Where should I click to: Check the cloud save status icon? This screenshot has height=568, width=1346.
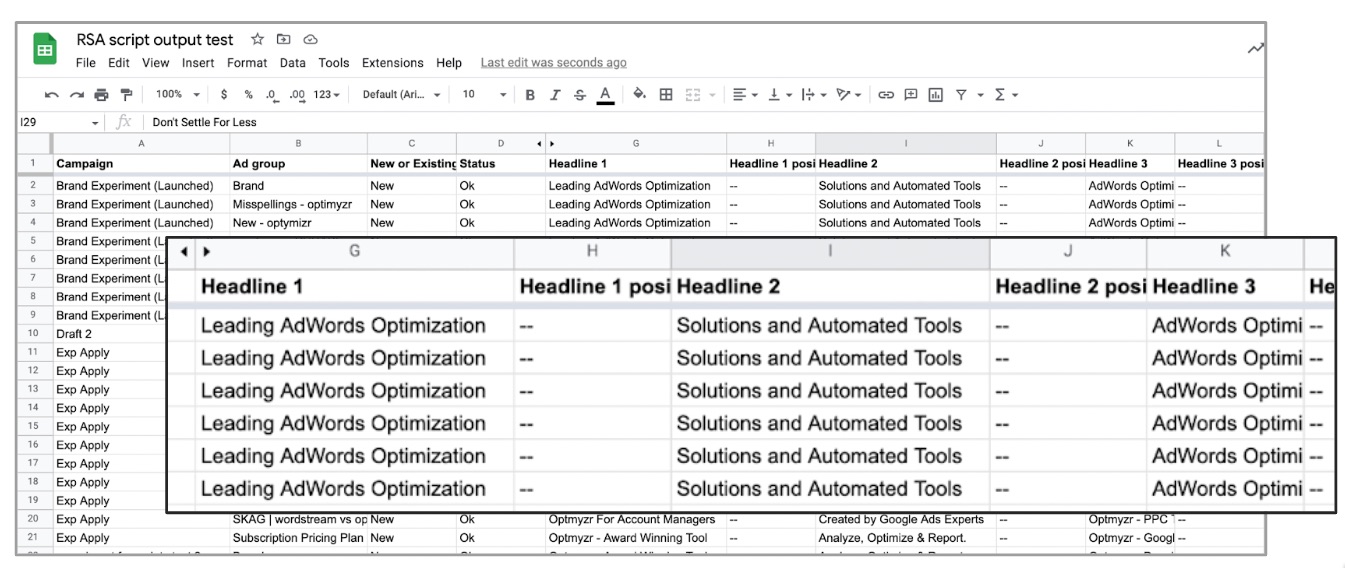(310, 40)
